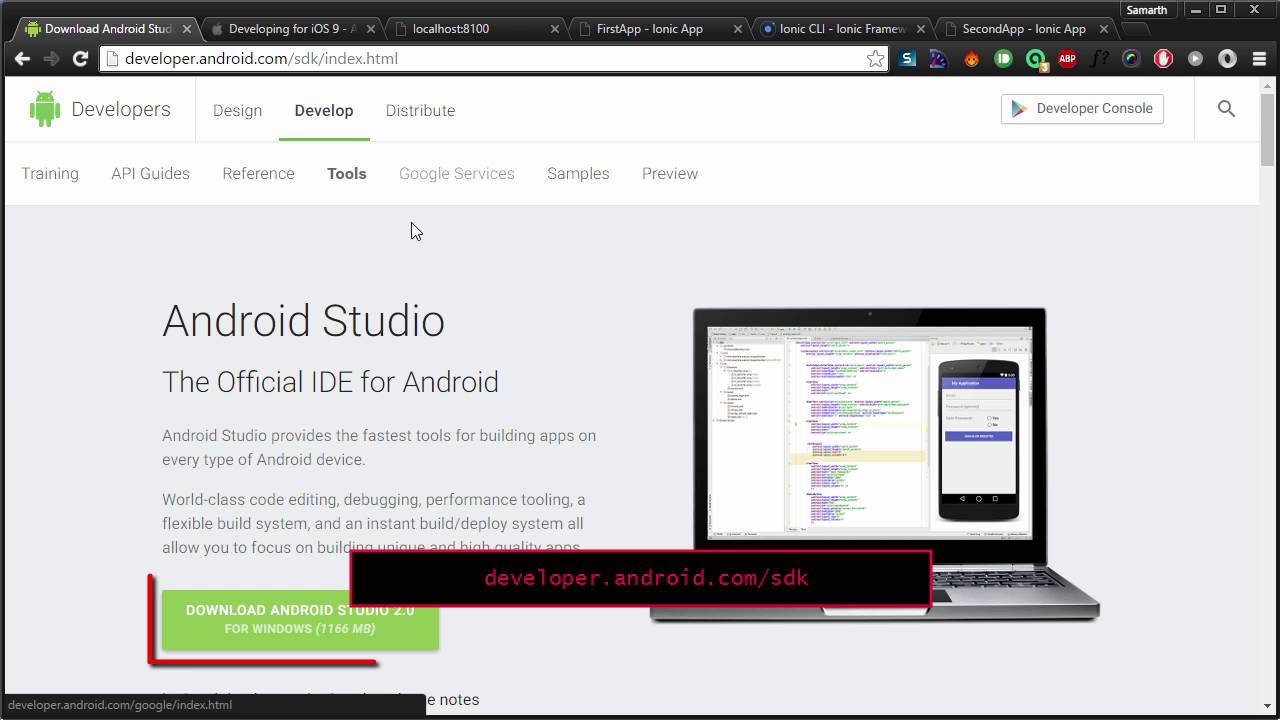The height and width of the screenshot is (720, 1280).
Task: Click the Android Developers robot logo
Action: [44, 109]
